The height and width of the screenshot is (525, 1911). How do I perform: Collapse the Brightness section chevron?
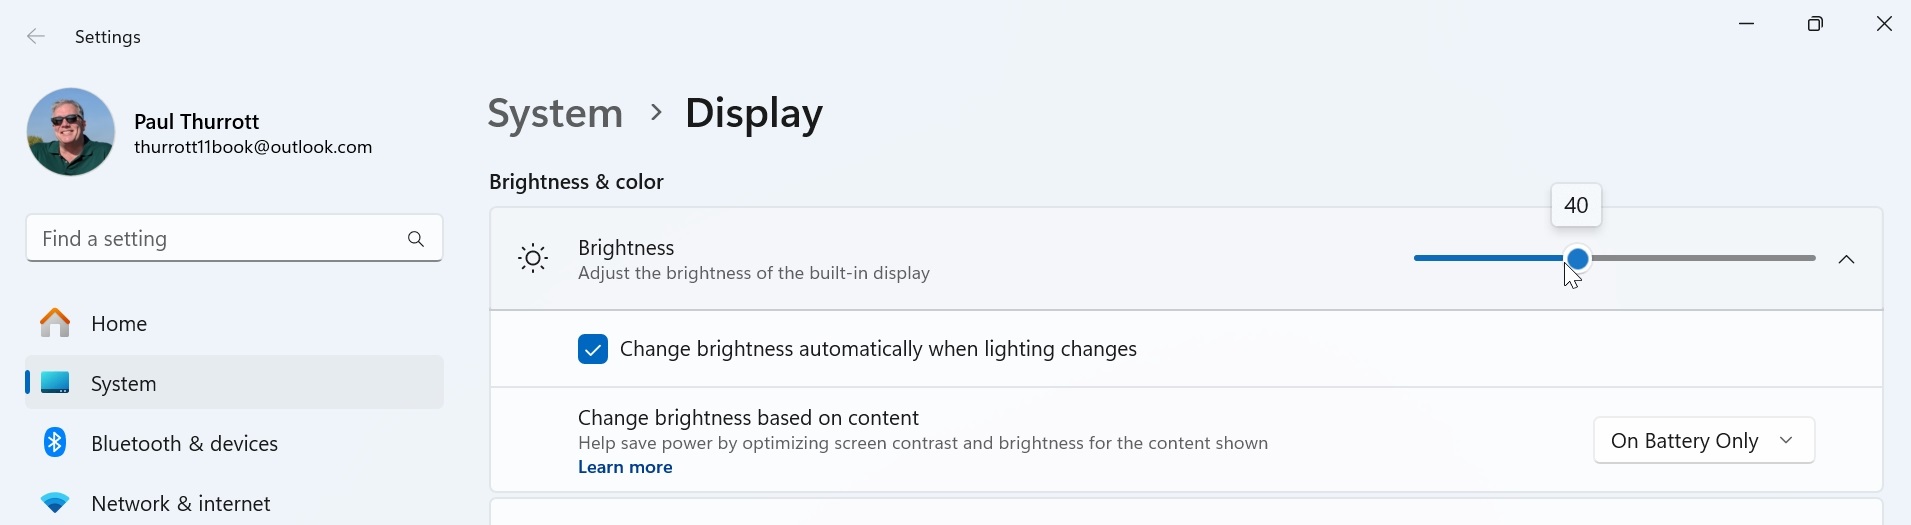point(1846,260)
